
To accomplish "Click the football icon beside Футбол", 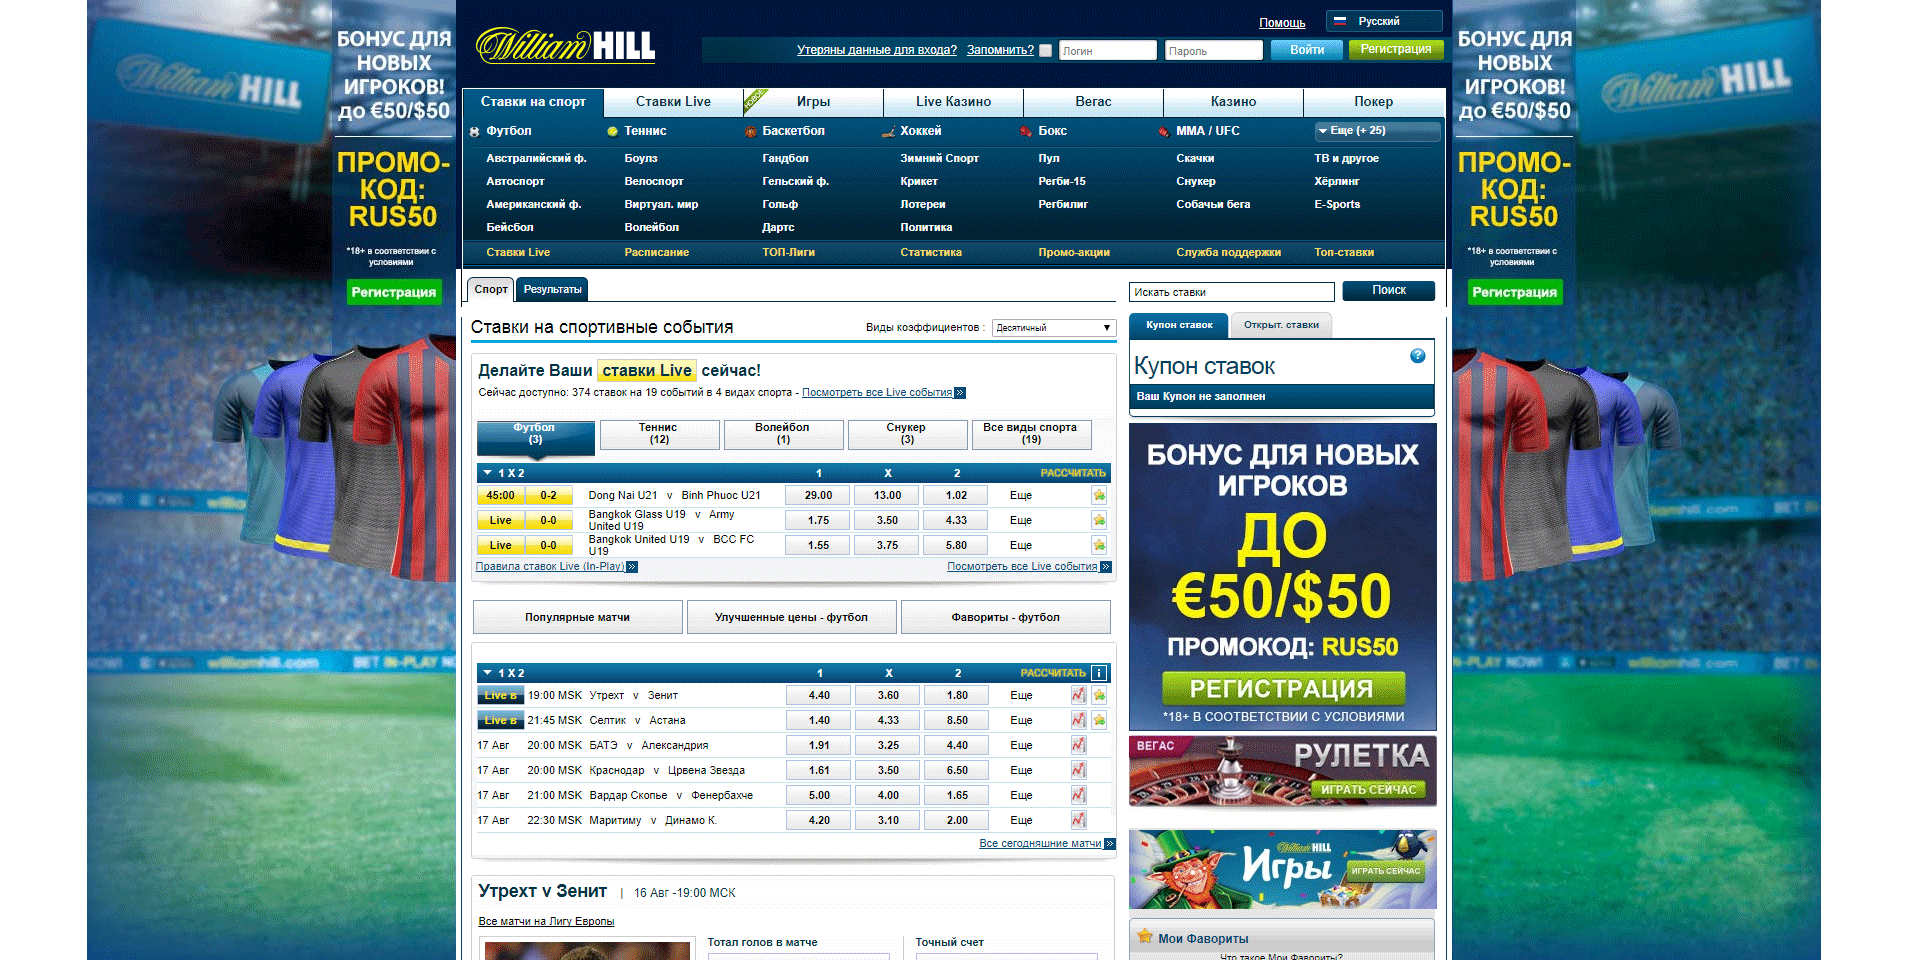I will click(474, 131).
